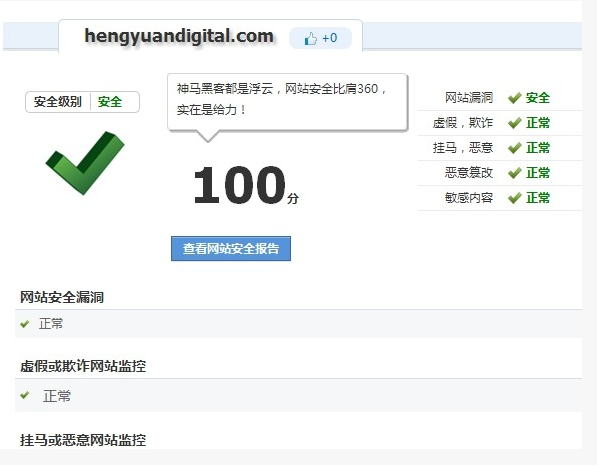Screen dimensions: 597x465
Task: Click the 挂马或恶意网站监控 section heading
Action: (x=83, y=440)
